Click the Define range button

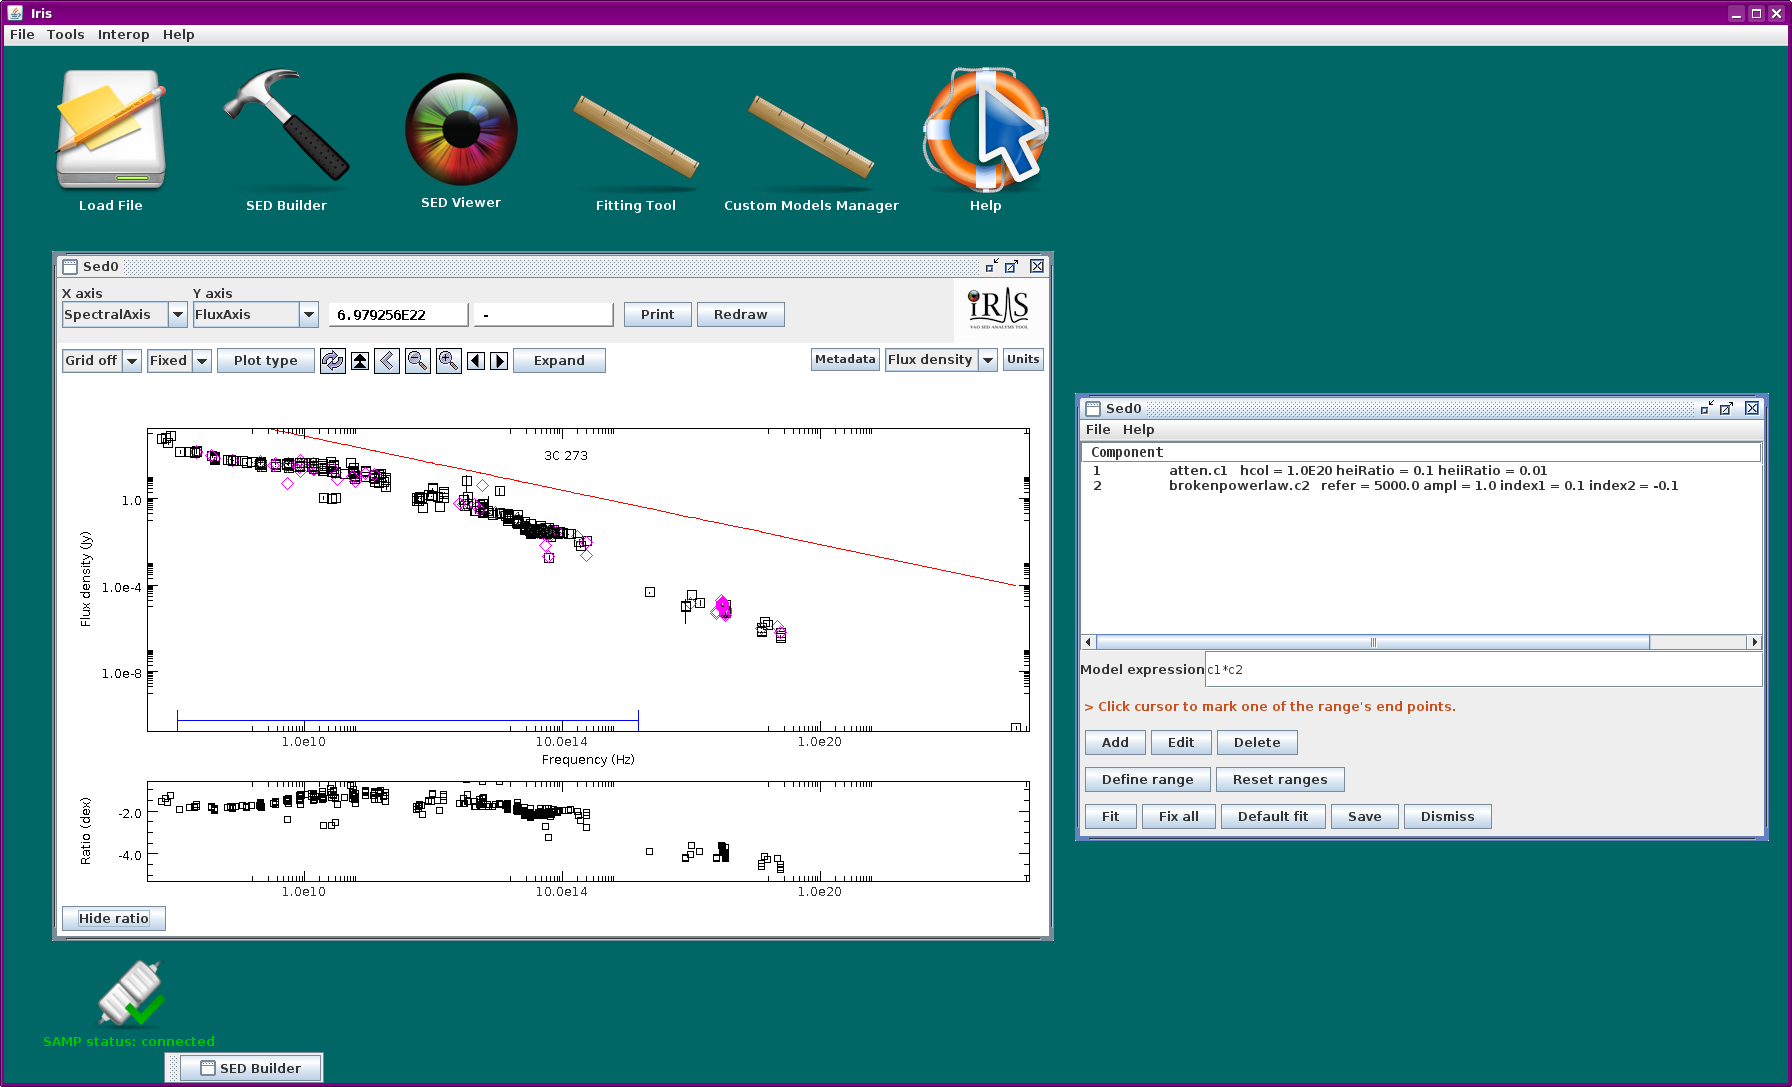pos(1148,780)
